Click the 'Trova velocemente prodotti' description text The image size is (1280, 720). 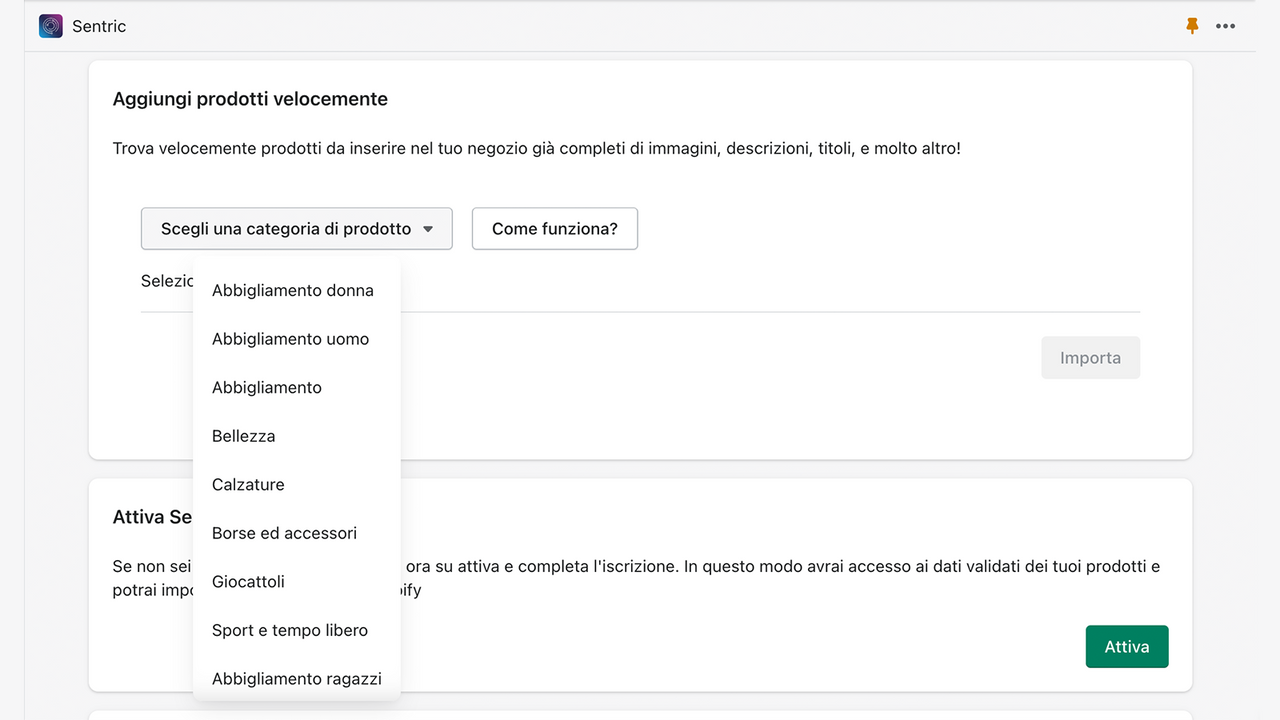[x=537, y=149]
